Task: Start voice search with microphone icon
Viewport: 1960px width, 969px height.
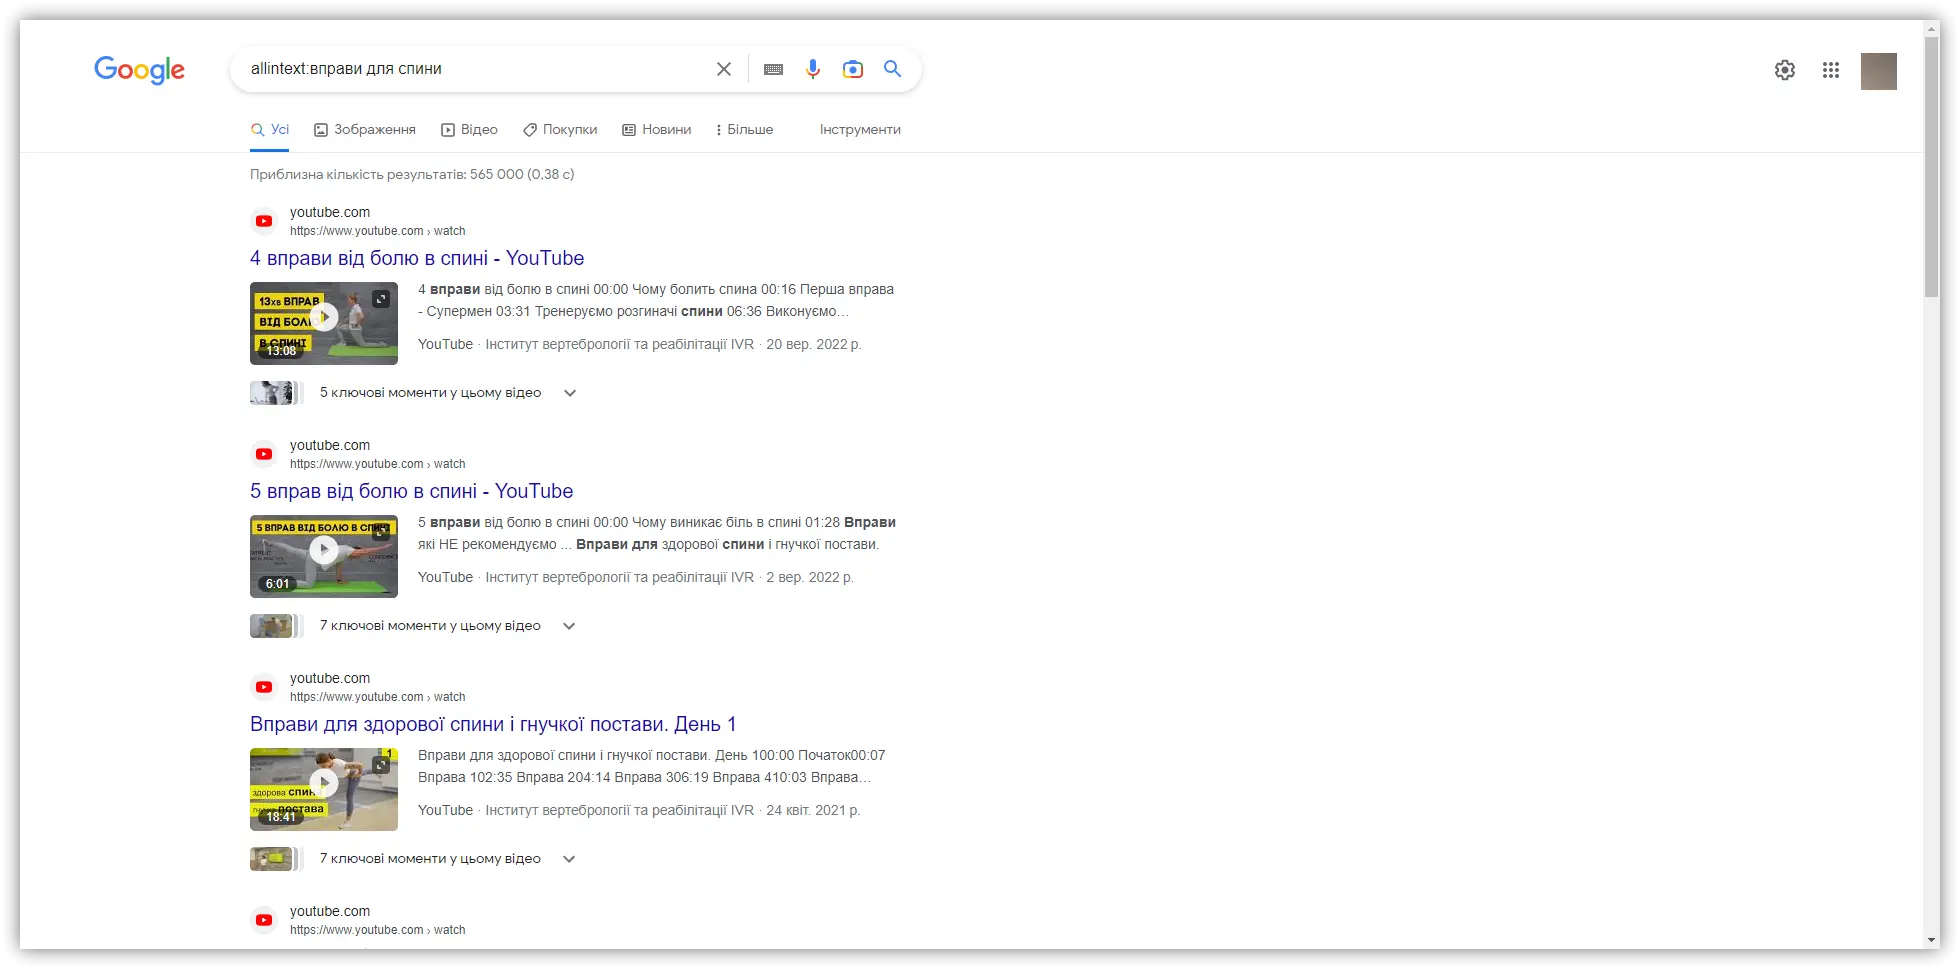Action: [813, 69]
